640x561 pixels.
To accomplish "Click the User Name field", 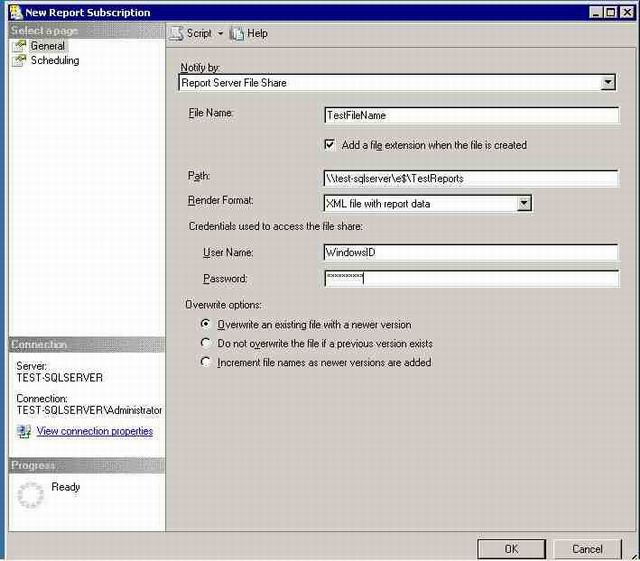I will 471,253.
